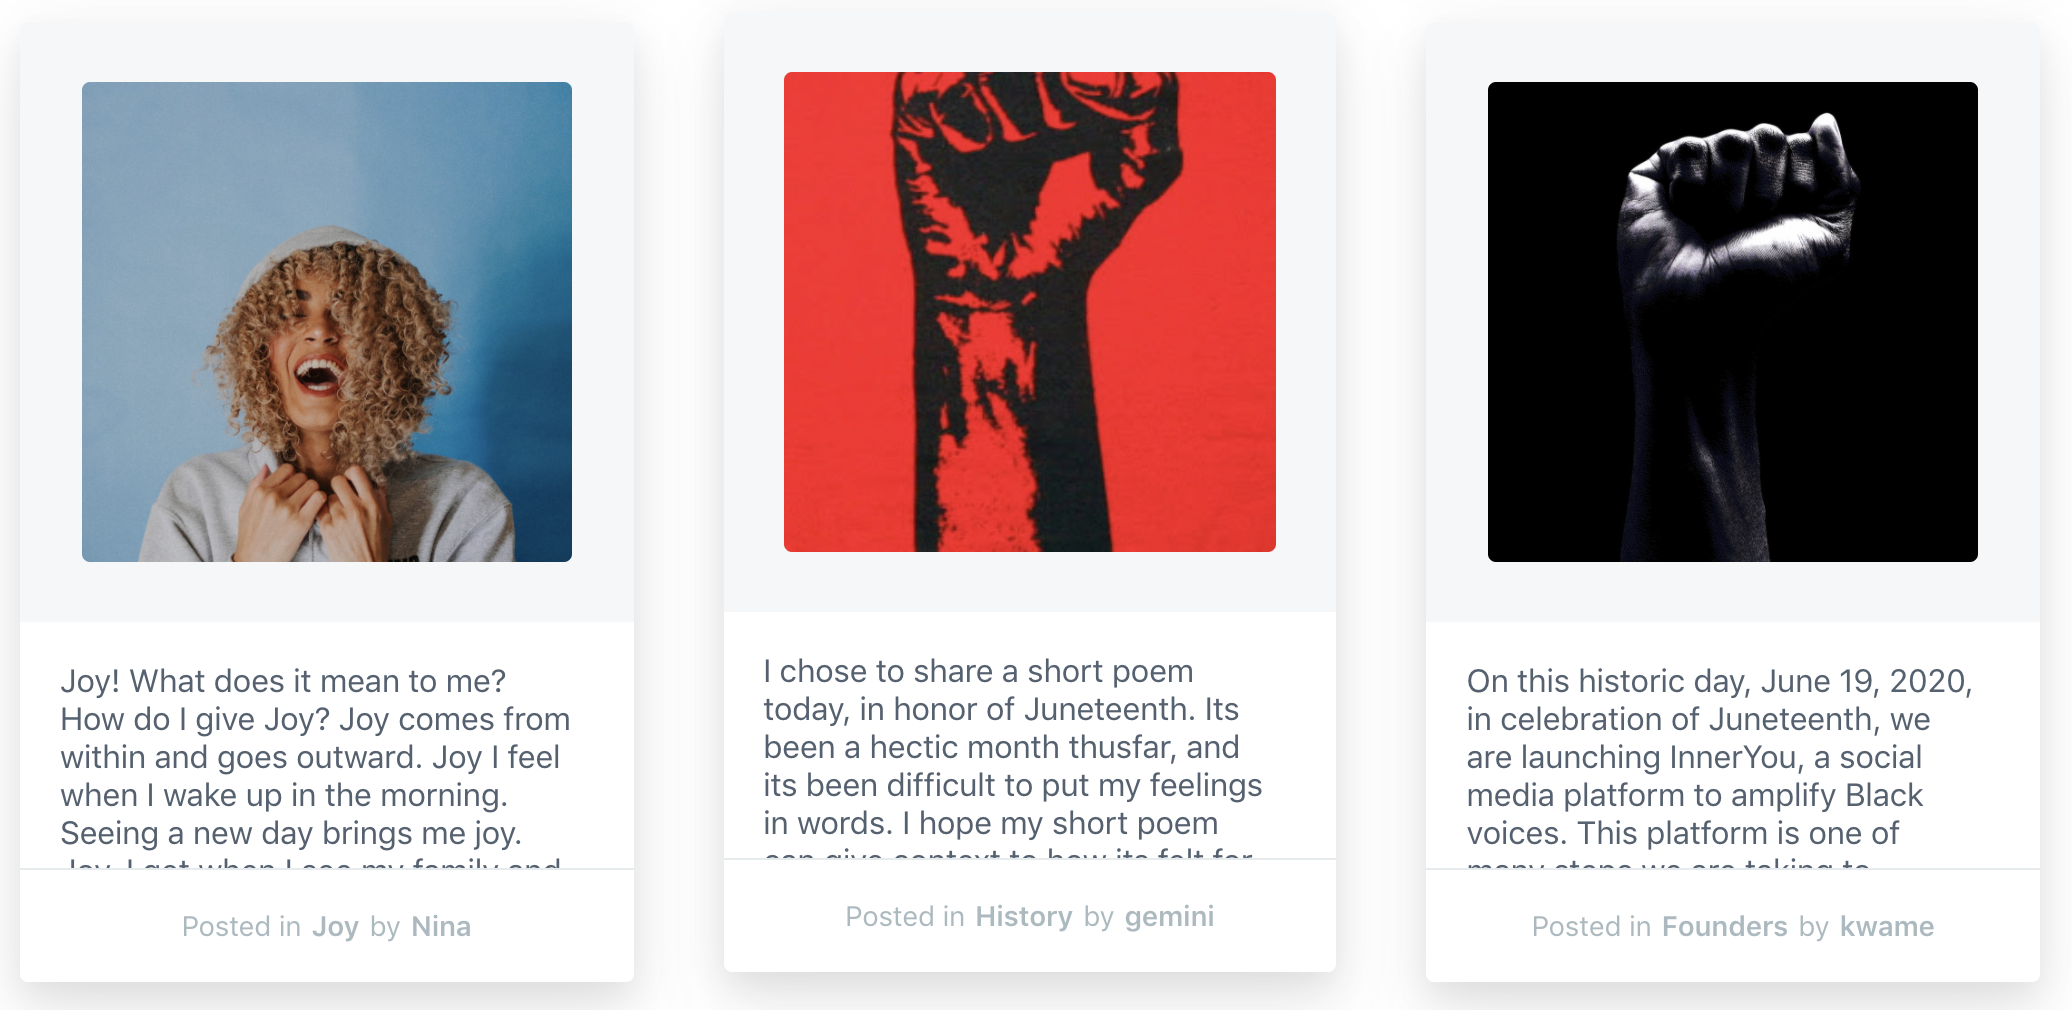Open the Joy category link

pyautogui.click(x=335, y=927)
